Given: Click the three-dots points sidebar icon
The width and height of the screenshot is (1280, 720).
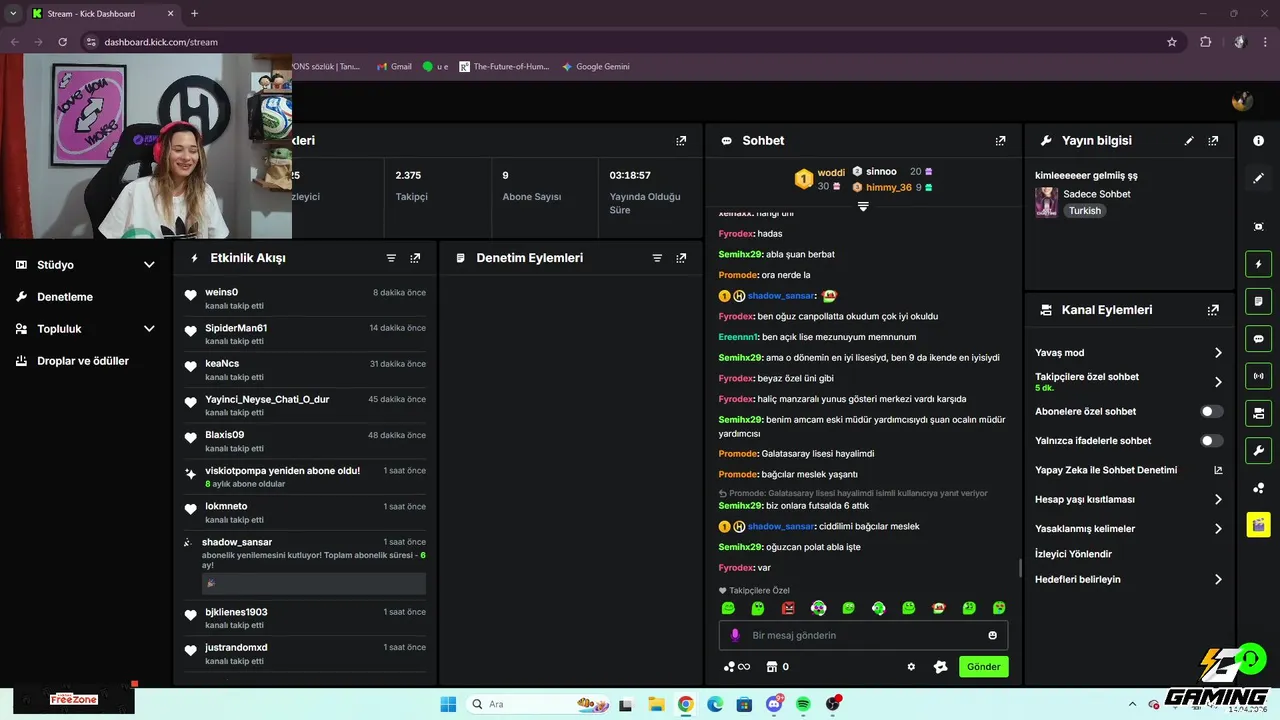Looking at the screenshot, I should tap(1258, 488).
